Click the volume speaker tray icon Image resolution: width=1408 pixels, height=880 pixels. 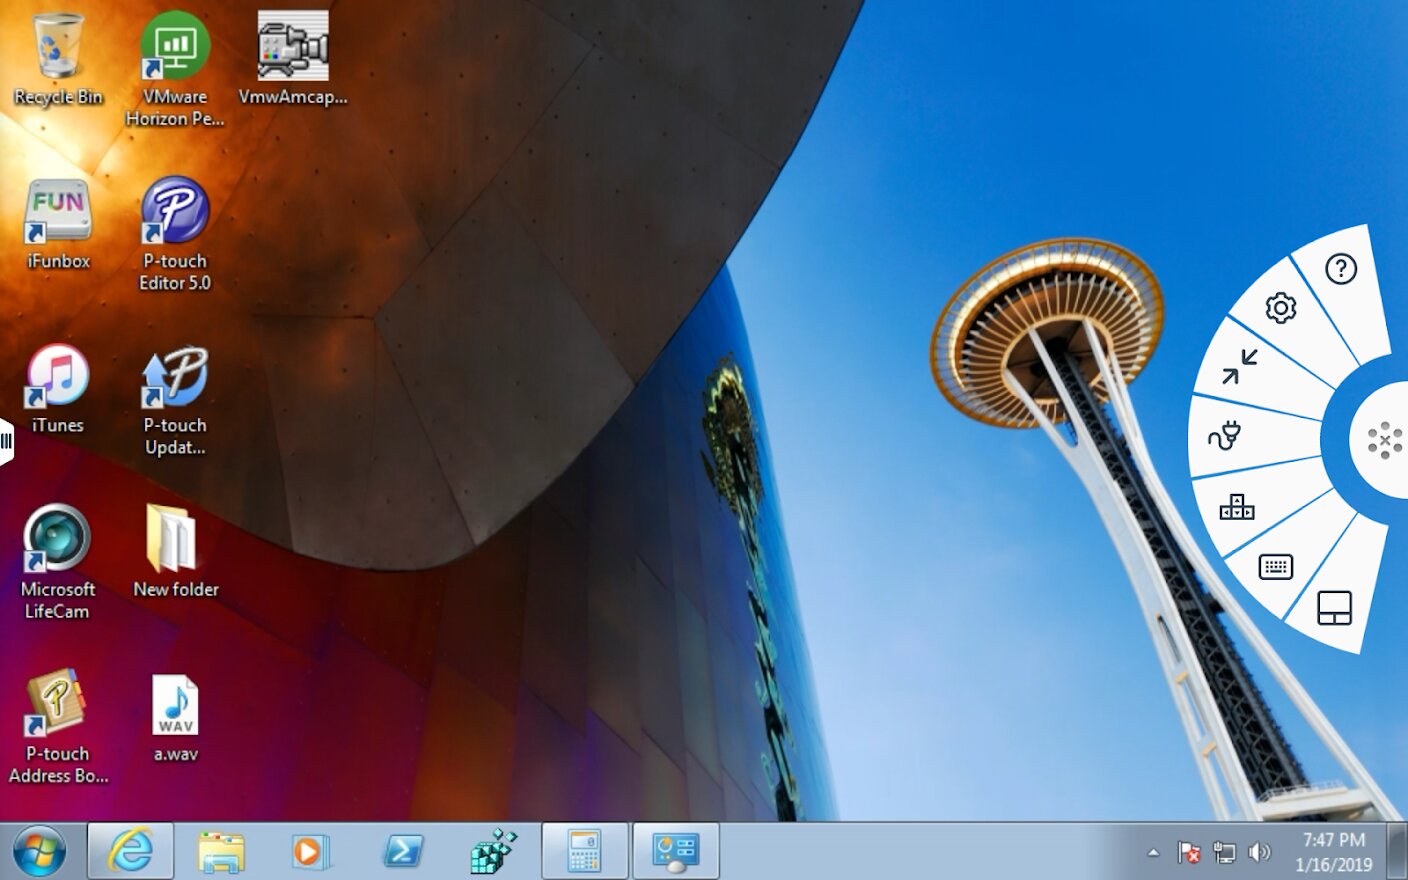(x=1259, y=852)
